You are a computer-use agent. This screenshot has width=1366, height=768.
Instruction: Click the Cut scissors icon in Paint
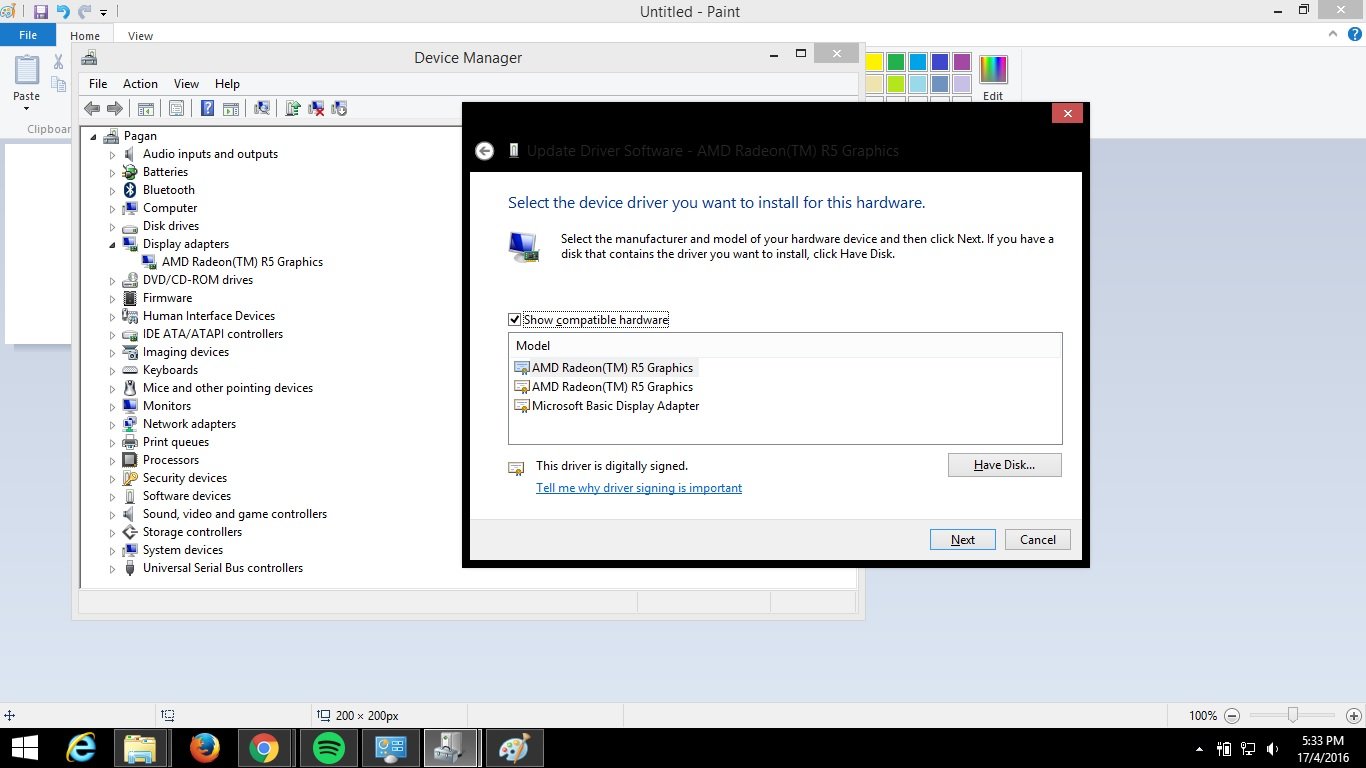pyautogui.click(x=59, y=62)
